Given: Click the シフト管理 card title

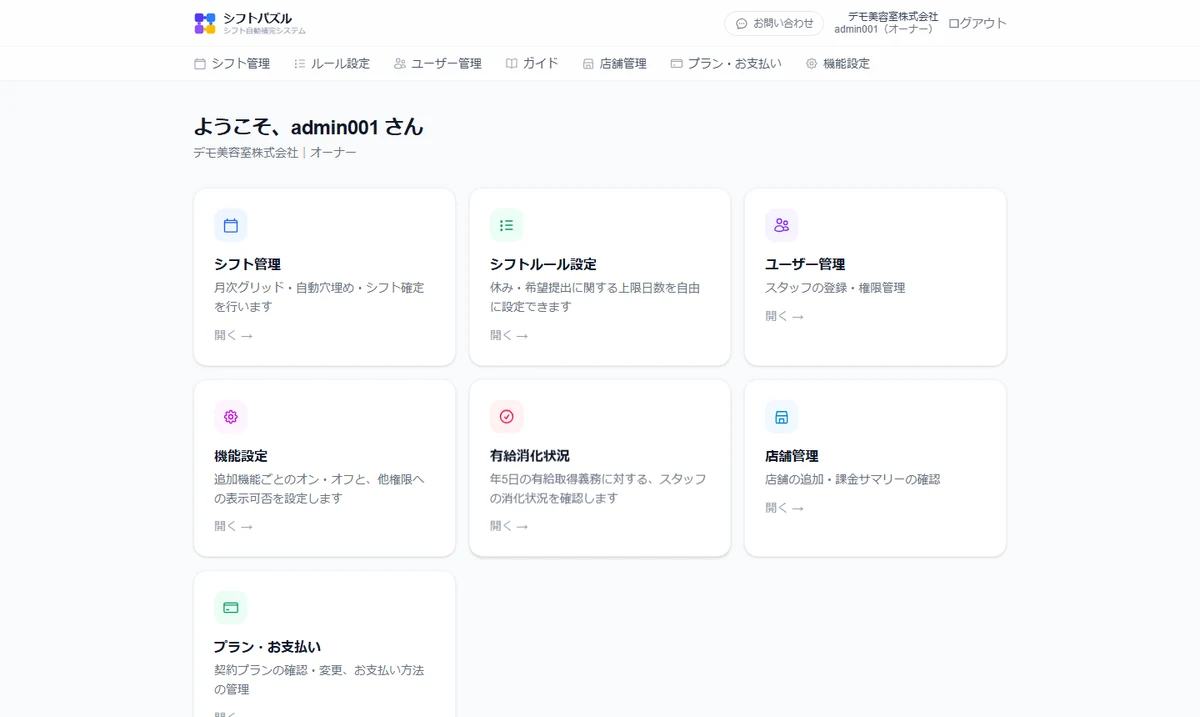Looking at the screenshot, I should tap(247, 264).
